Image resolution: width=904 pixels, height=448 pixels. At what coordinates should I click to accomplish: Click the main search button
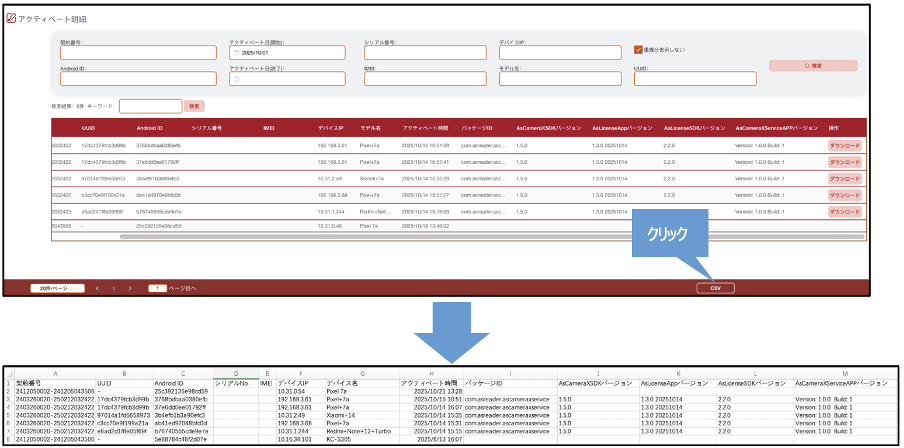coord(813,66)
